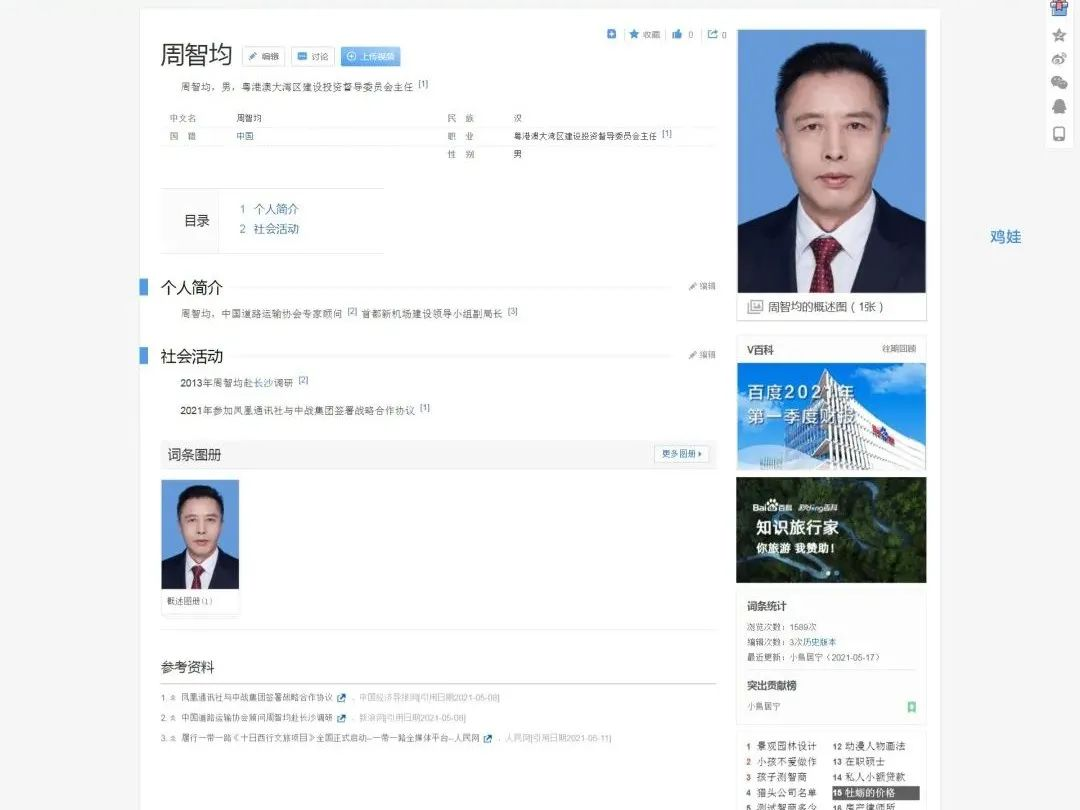Share via Weibo icon in floating sidebar

[x=1059, y=59]
